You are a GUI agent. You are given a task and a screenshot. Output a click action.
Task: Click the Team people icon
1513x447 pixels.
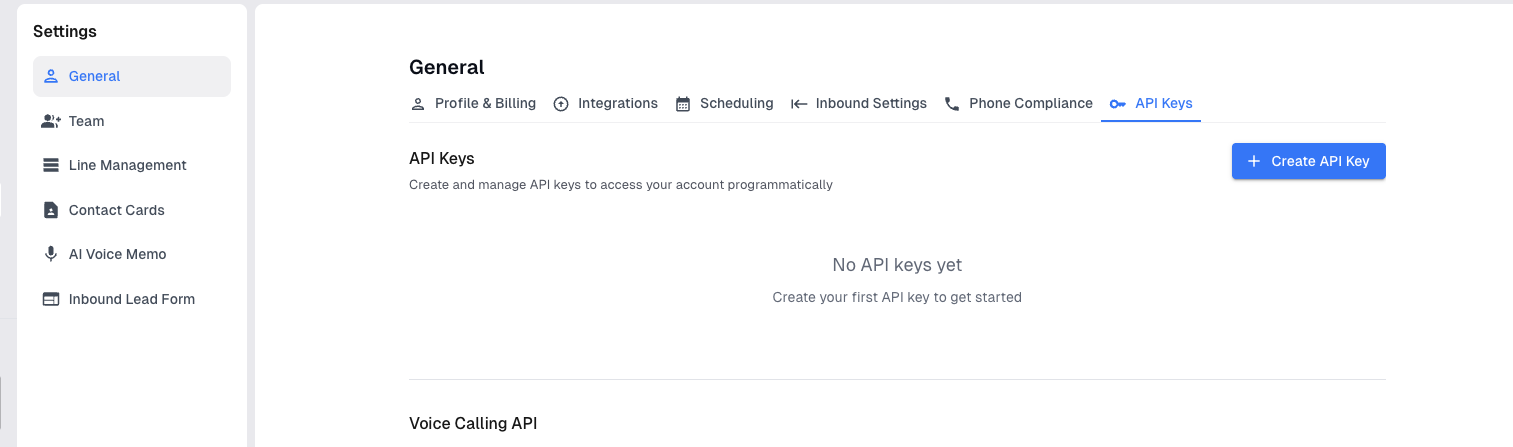click(51, 121)
